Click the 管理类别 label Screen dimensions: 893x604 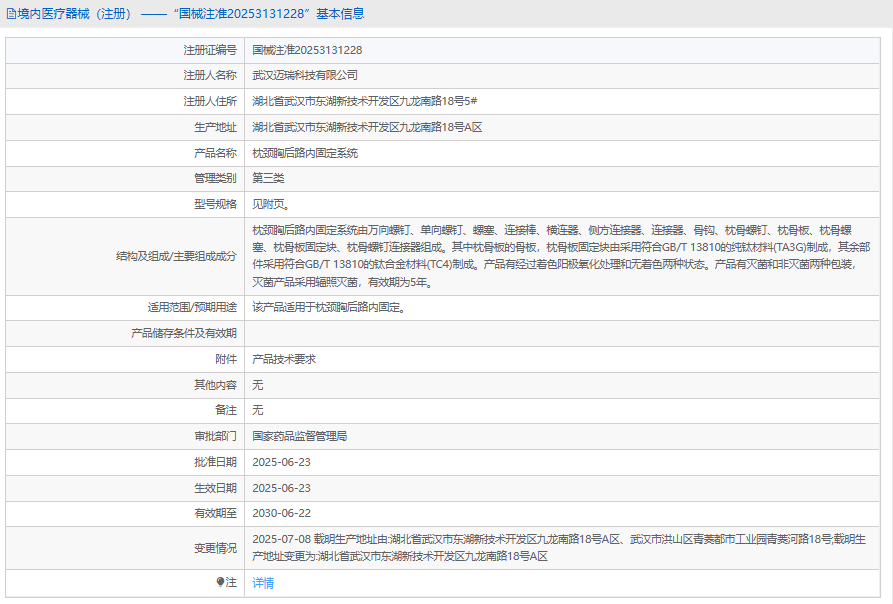[x=215, y=178]
